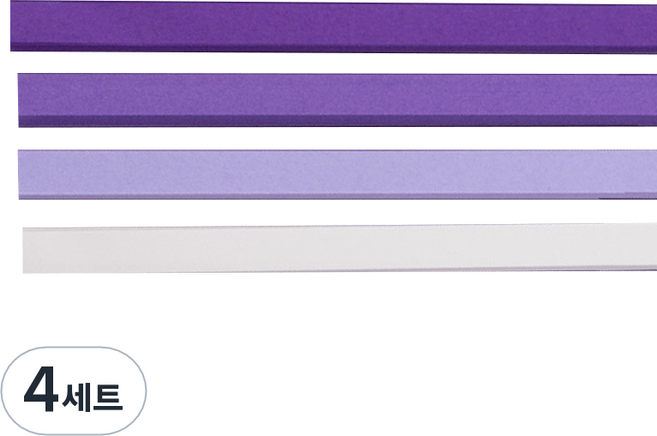Click the folded lower edge of darkest strip
This screenshot has height=436, width=657.
point(334,47)
